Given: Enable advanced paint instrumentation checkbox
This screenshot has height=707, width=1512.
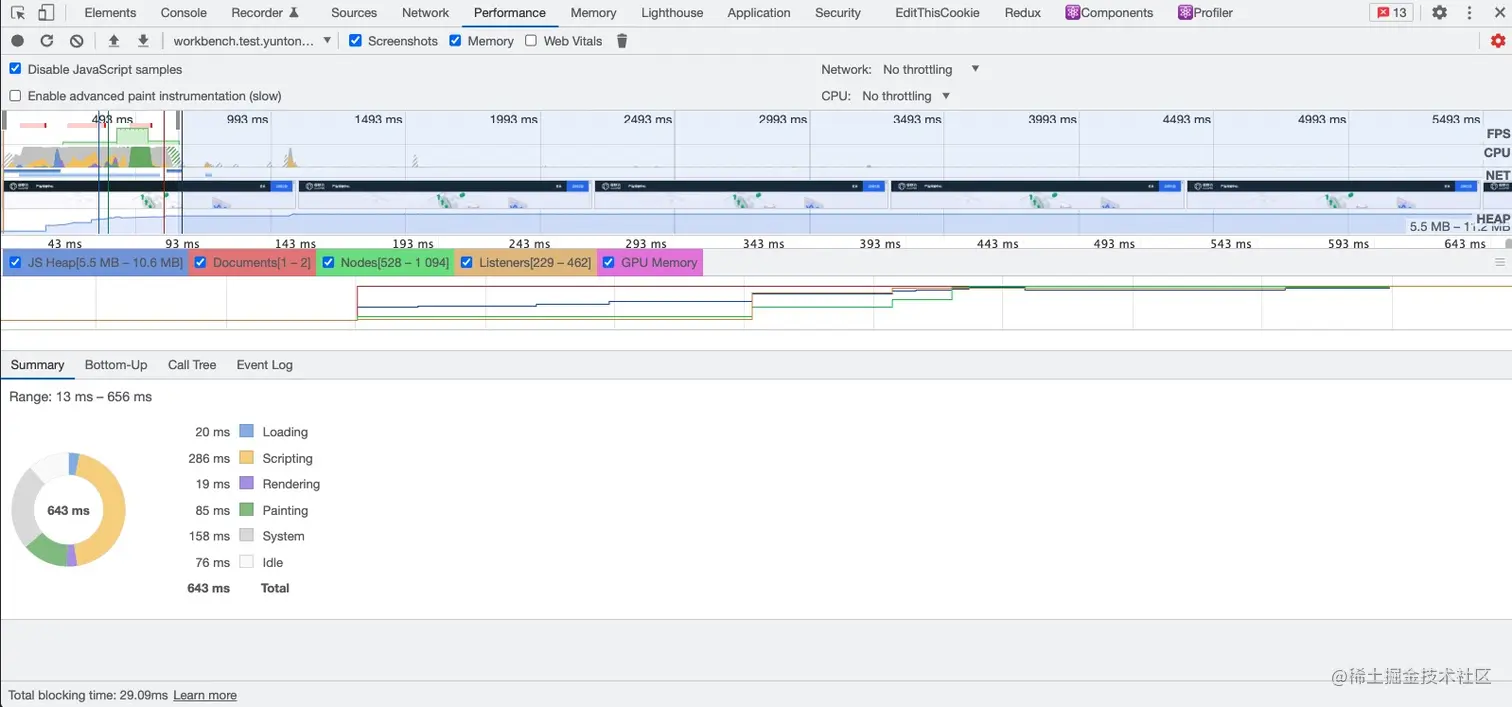Looking at the screenshot, I should (15, 96).
